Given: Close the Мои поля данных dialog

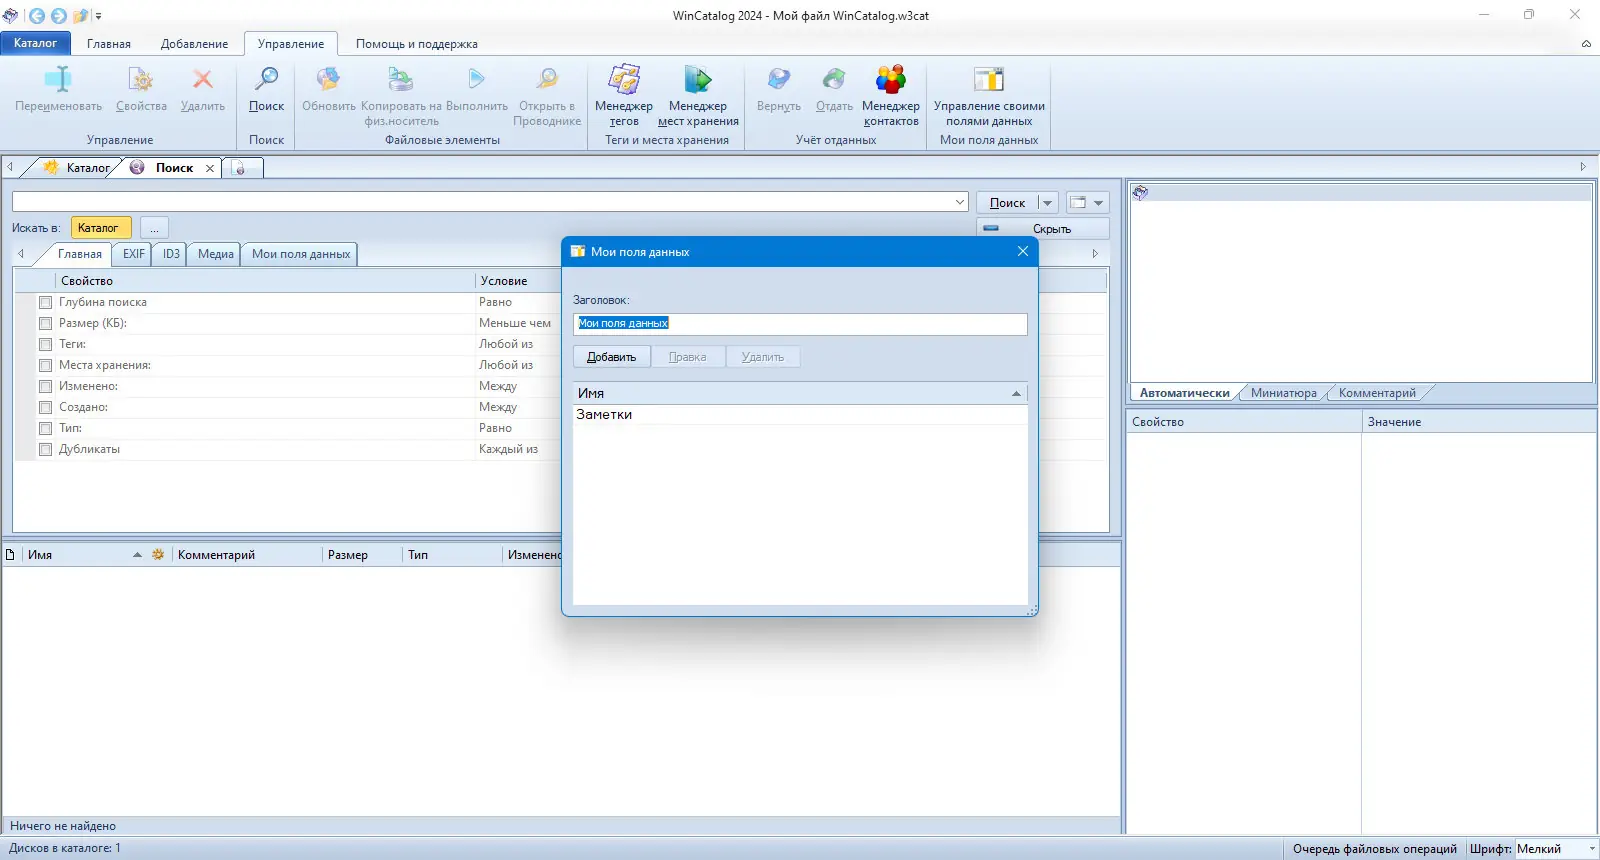Looking at the screenshot, I should tap(1022, 251).
